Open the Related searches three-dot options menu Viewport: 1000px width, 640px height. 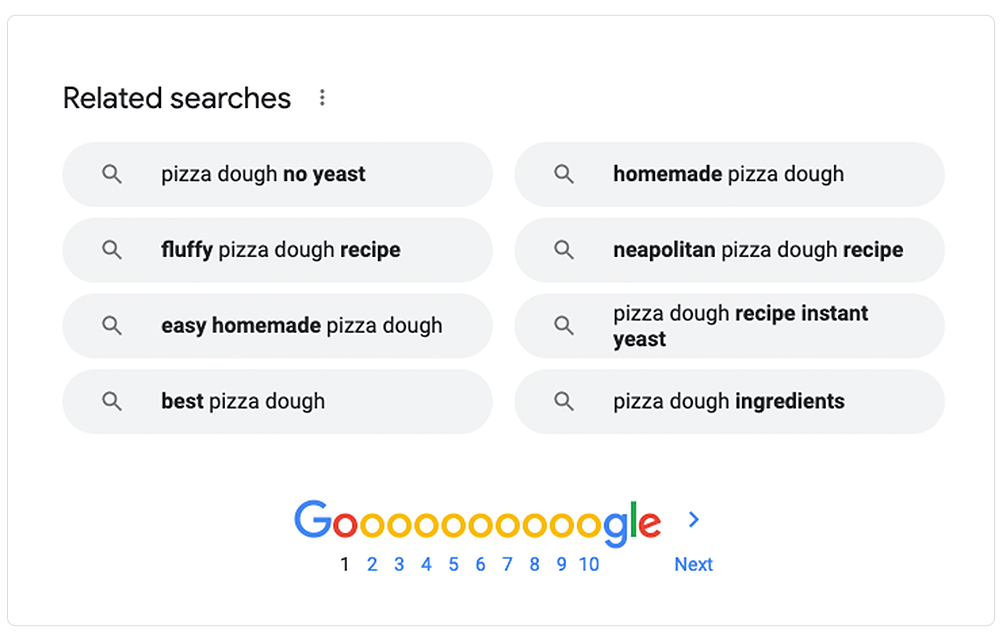[322, 98]
